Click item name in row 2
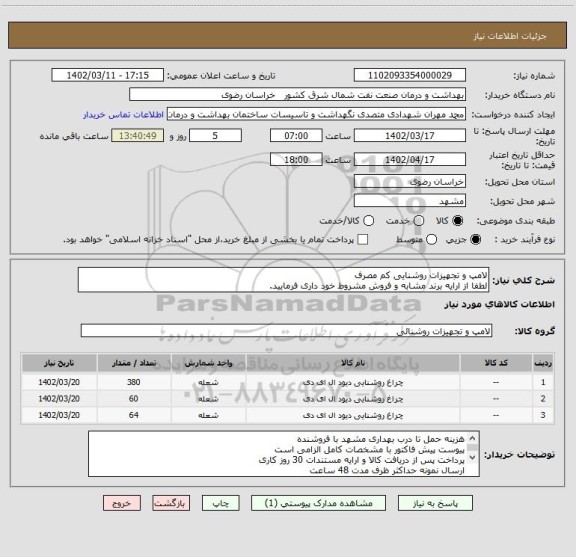This screenshot has width=576, height=557. tap(353, 399)
